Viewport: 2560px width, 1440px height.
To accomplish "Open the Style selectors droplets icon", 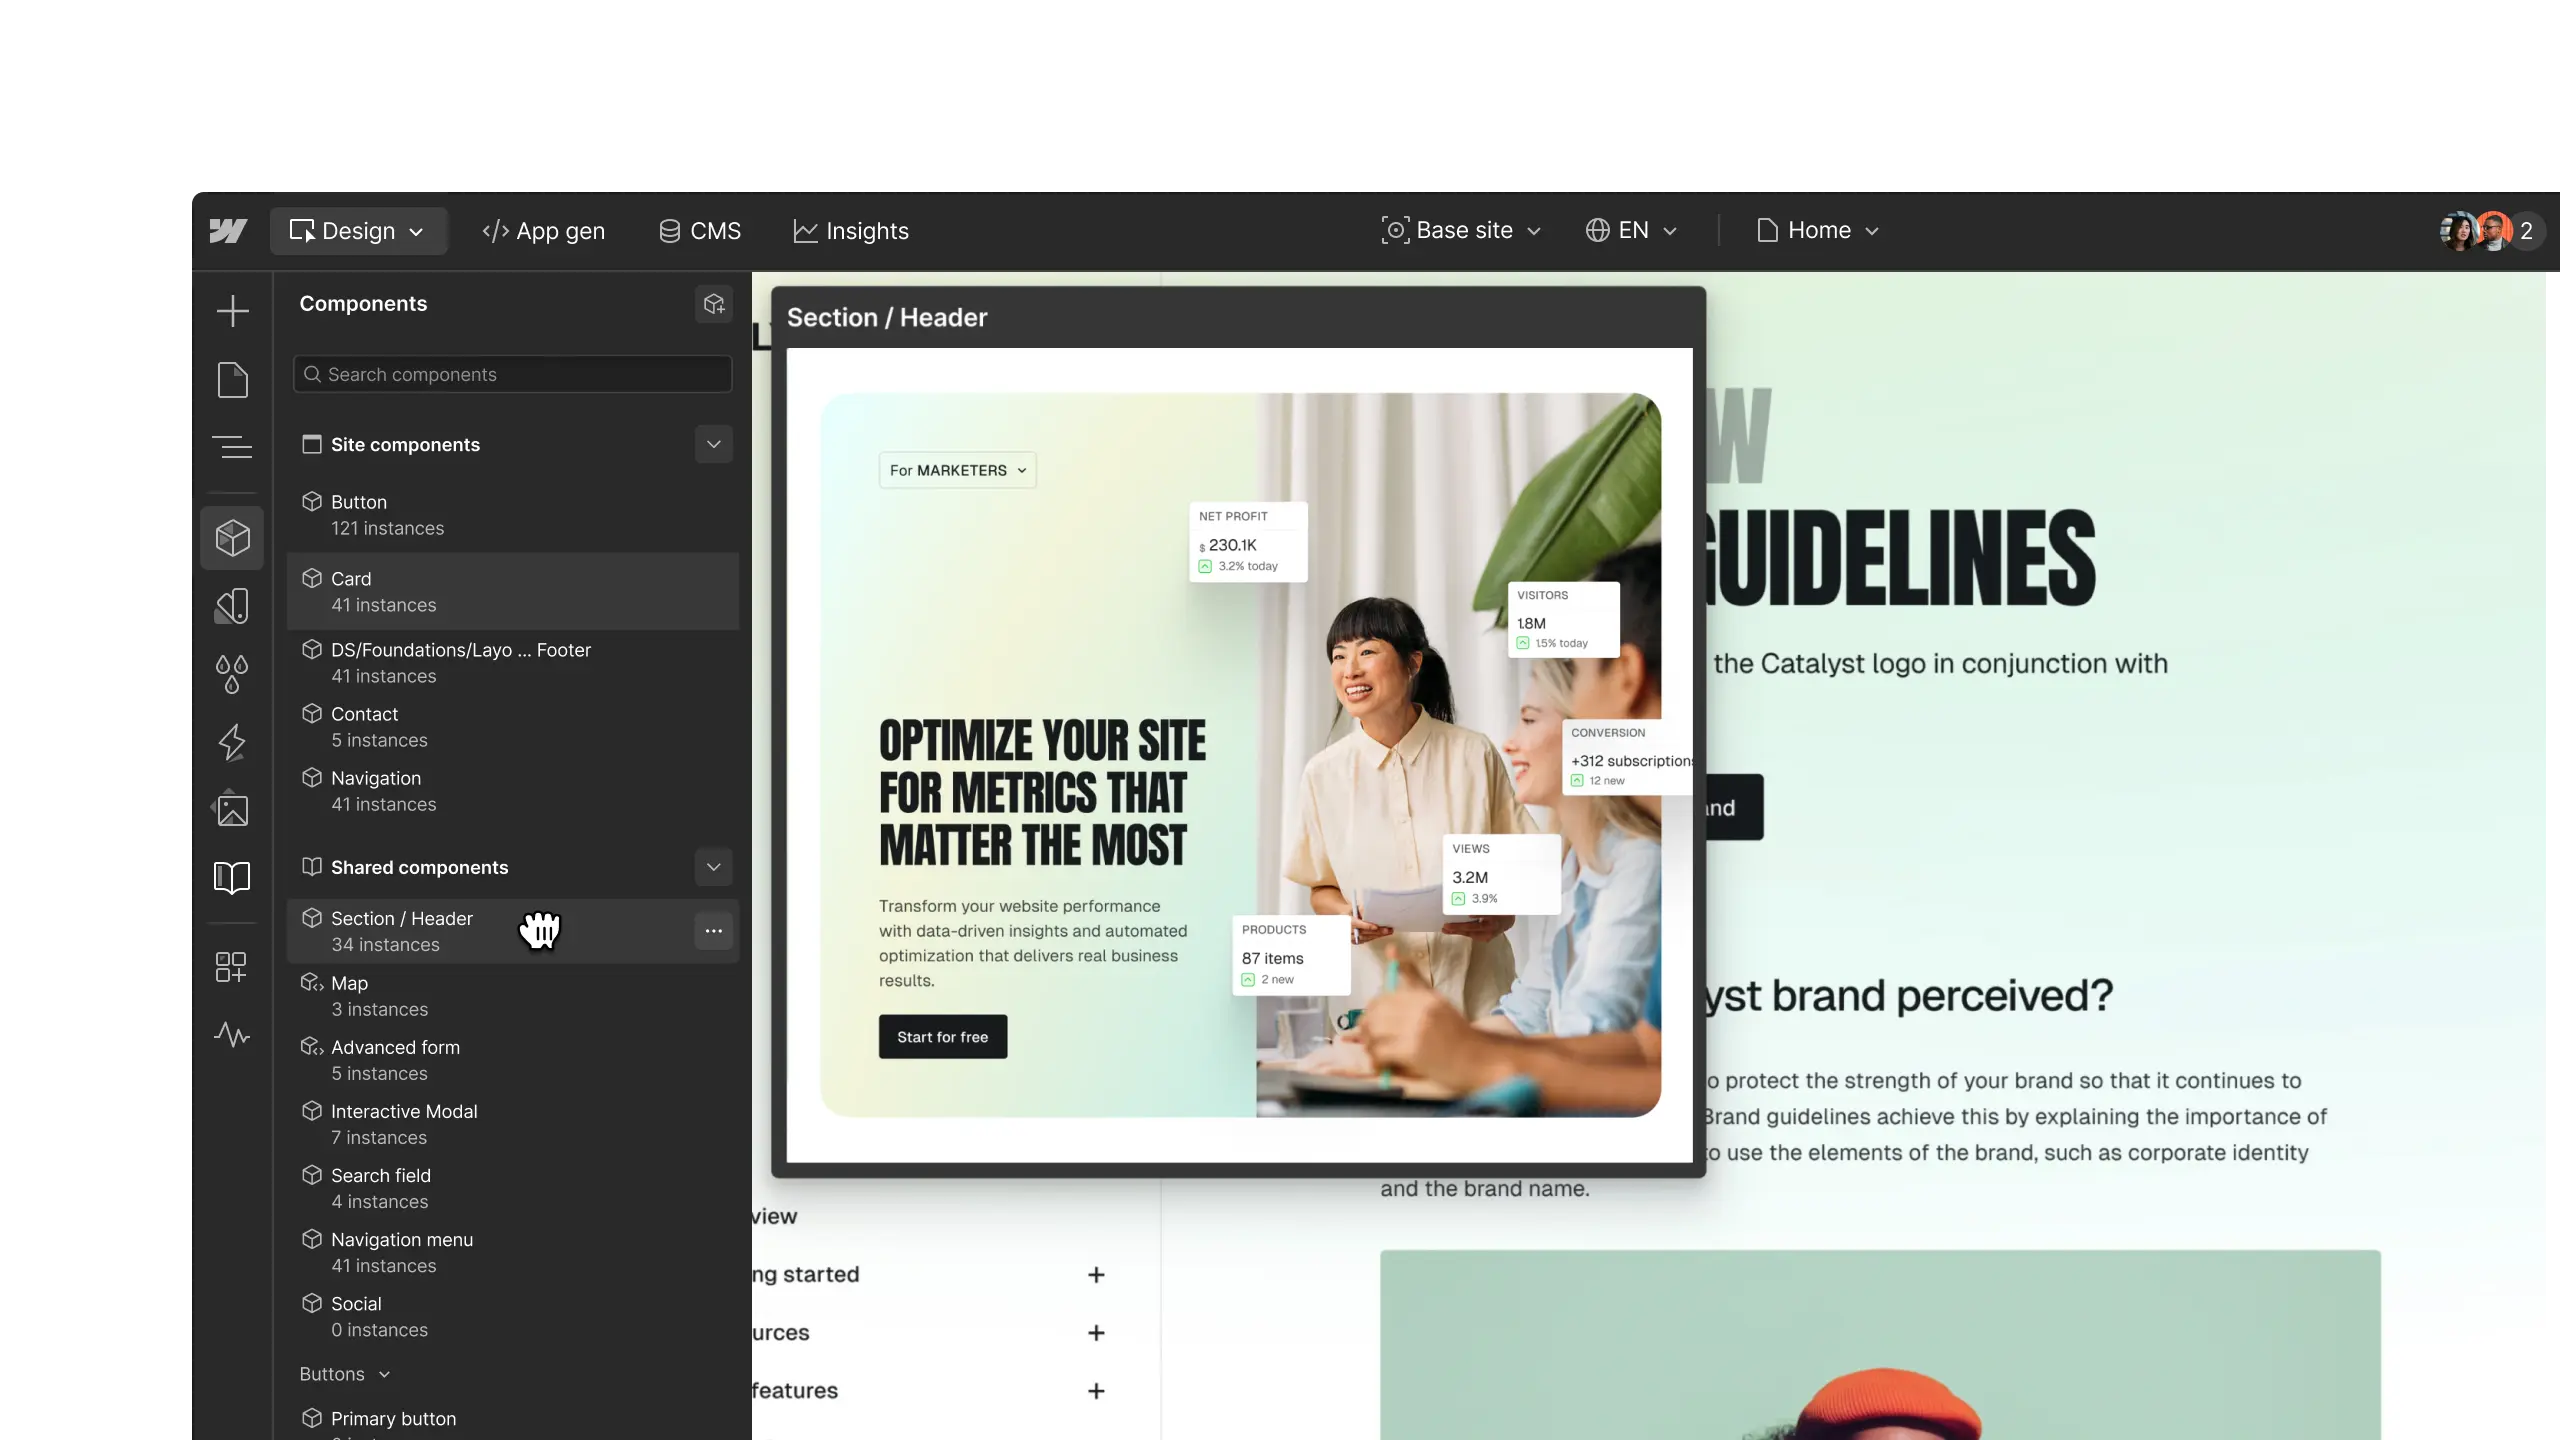I will [x=232, y=673].
